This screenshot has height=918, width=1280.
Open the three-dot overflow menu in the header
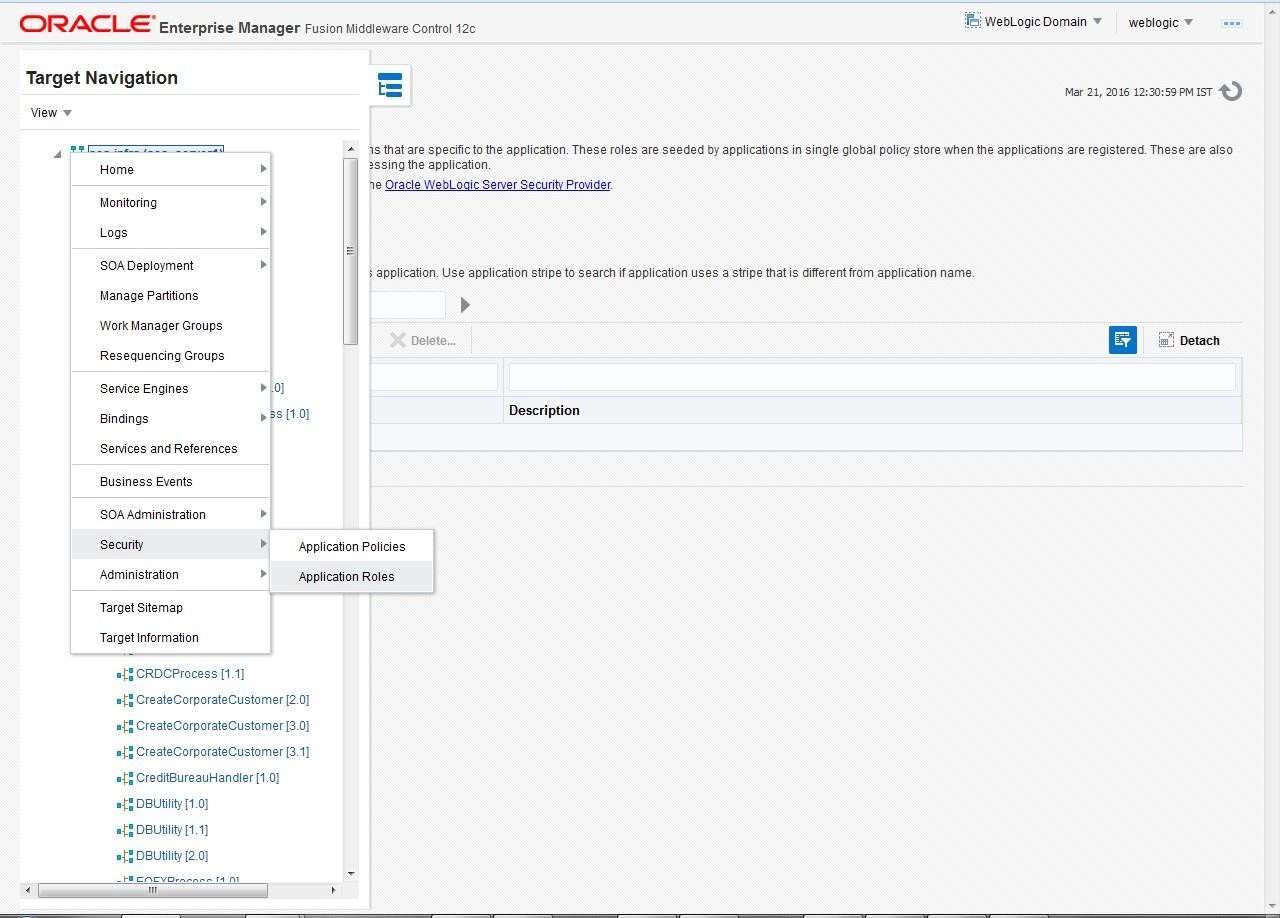[x=1232, y=22]
